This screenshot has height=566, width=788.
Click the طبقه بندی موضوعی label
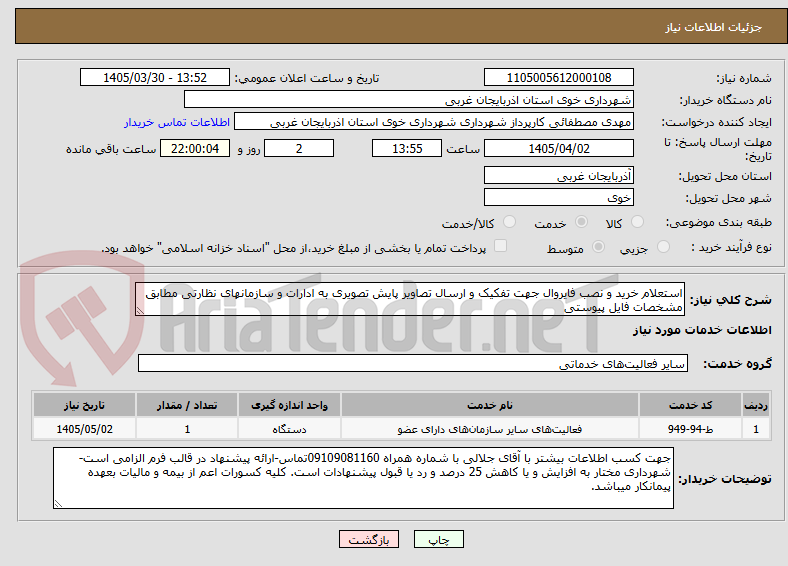coord(719,222)
